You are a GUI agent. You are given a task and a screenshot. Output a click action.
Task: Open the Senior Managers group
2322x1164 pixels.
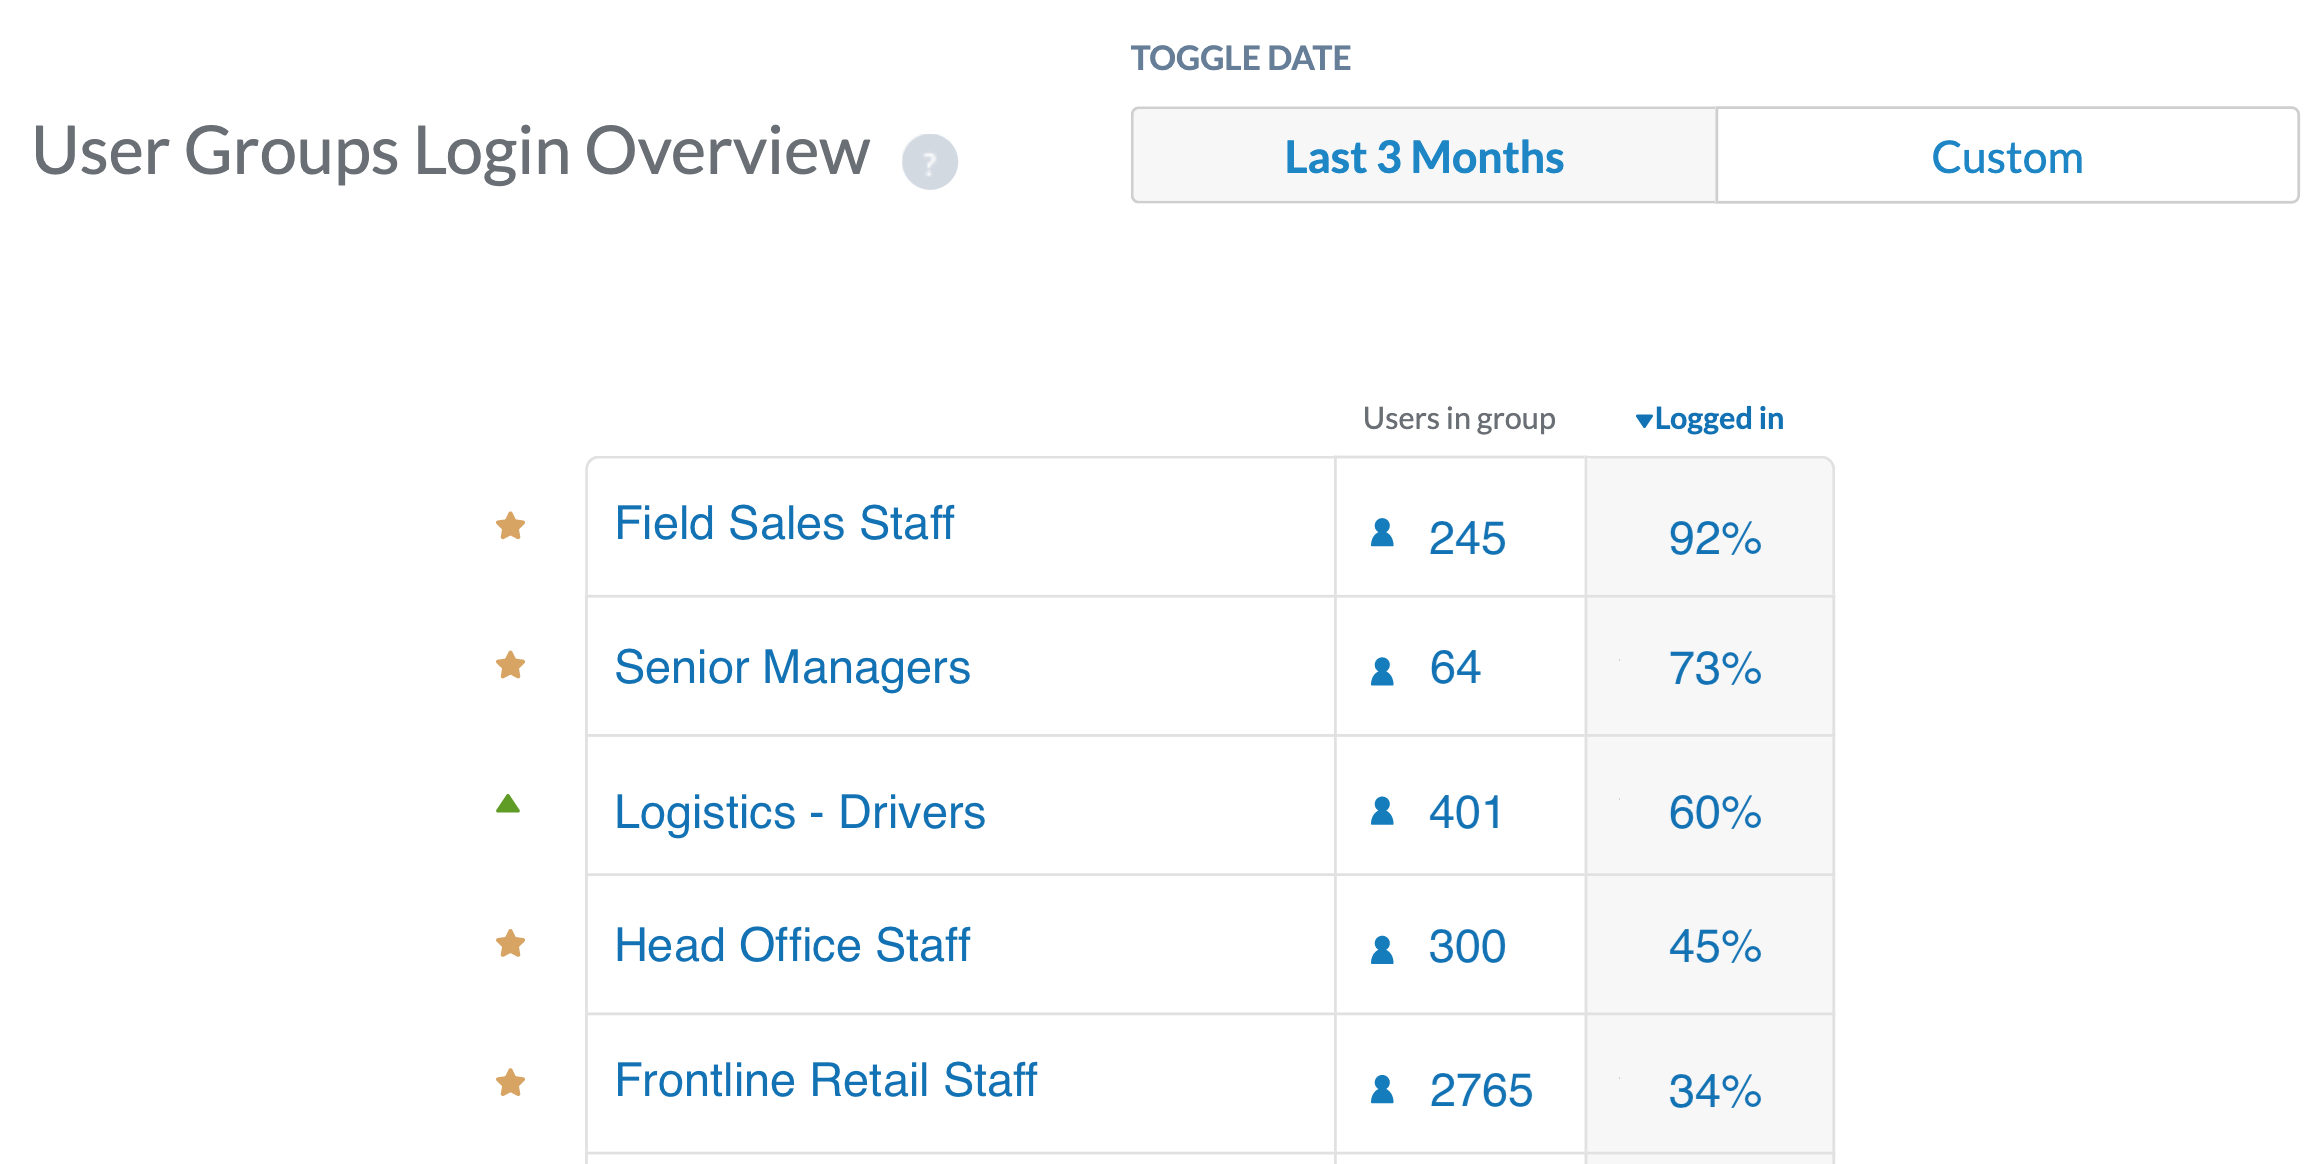tap(792, 668)
